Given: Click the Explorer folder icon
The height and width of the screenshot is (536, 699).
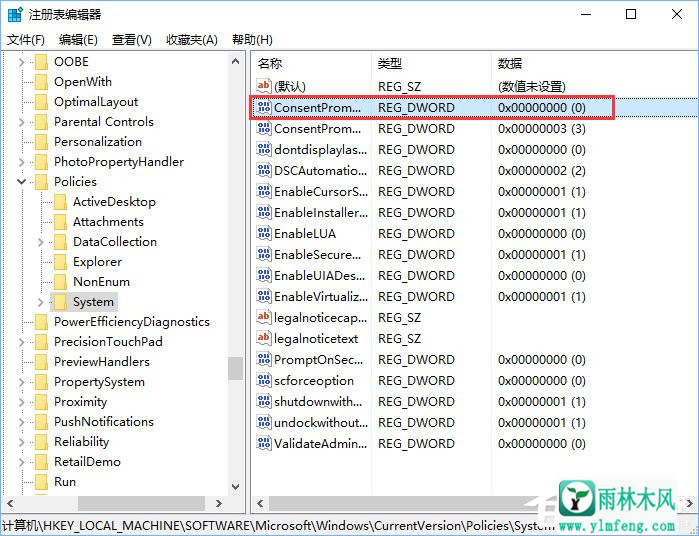Looking at the screenshot, I should click(x=60, y=262).
